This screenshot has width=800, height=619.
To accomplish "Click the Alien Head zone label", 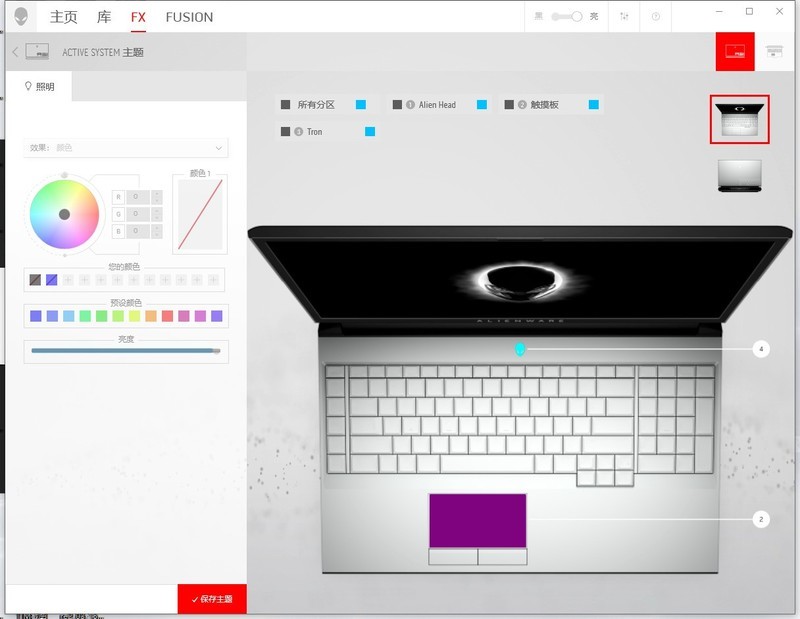I will (x=437, y=105).
